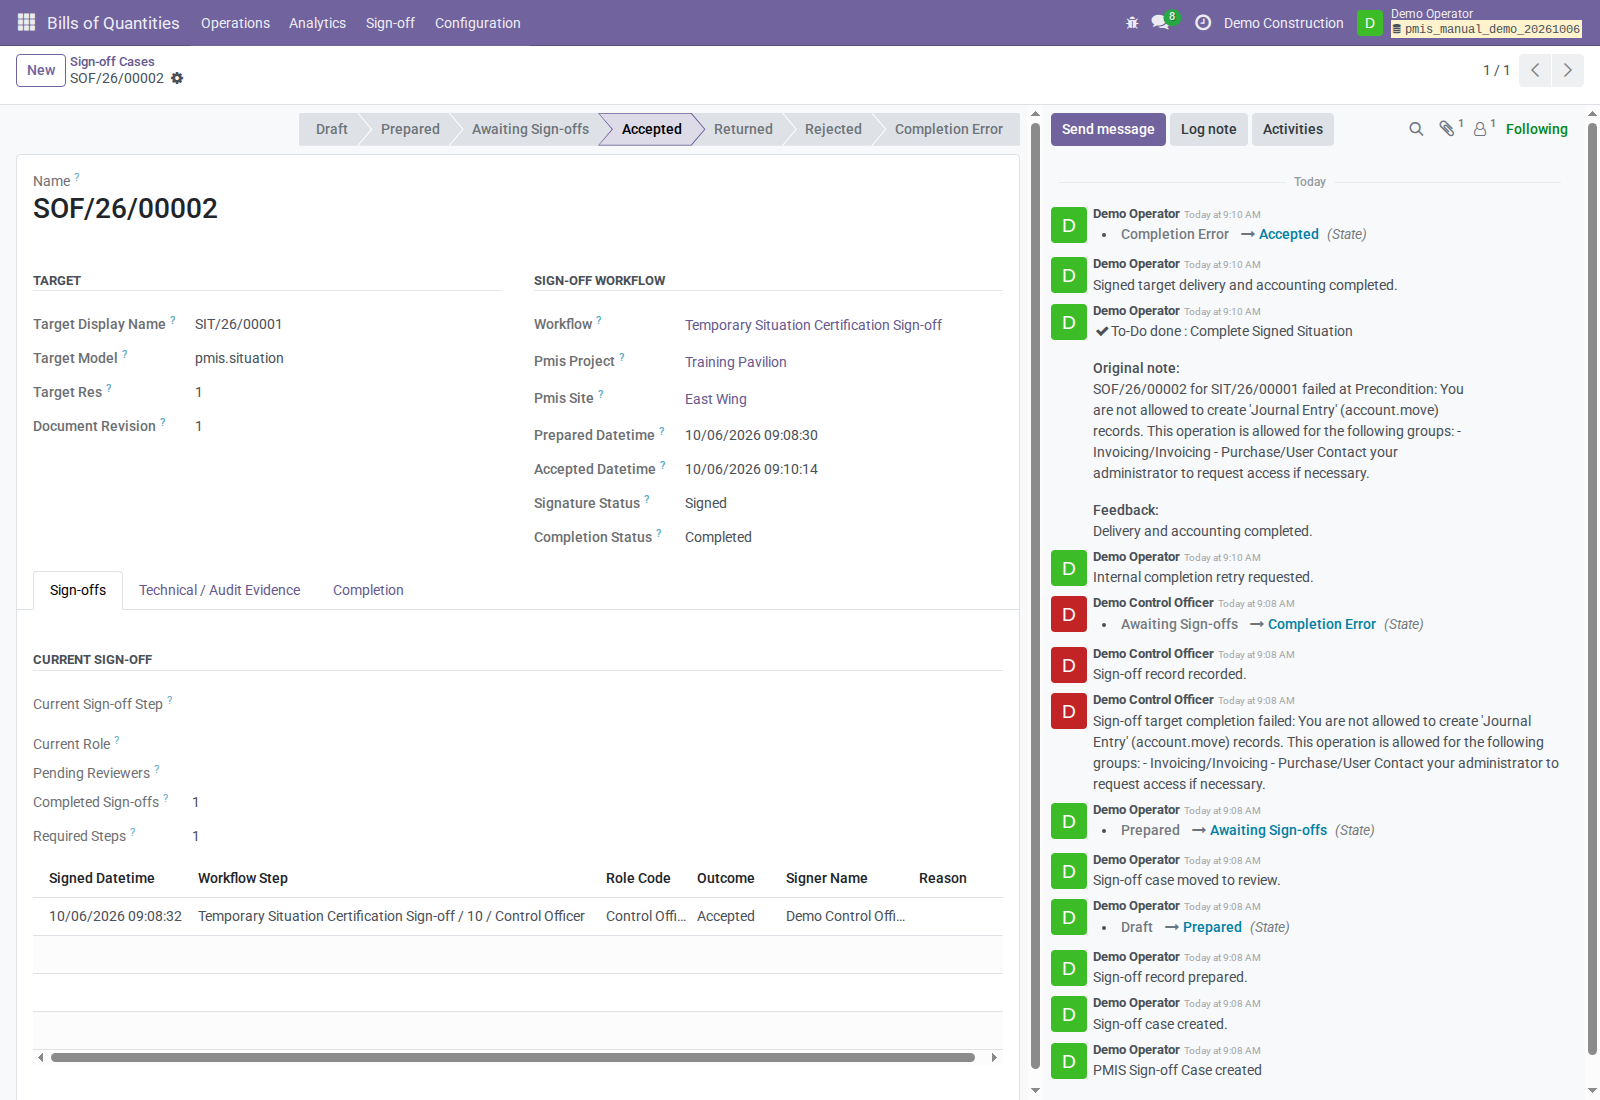Click the Outcome column header
The image size is (1600, 1100).
(726, 878)
